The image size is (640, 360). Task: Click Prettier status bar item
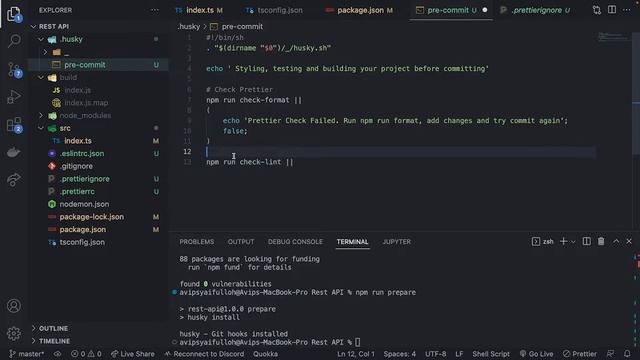point(580,354)
